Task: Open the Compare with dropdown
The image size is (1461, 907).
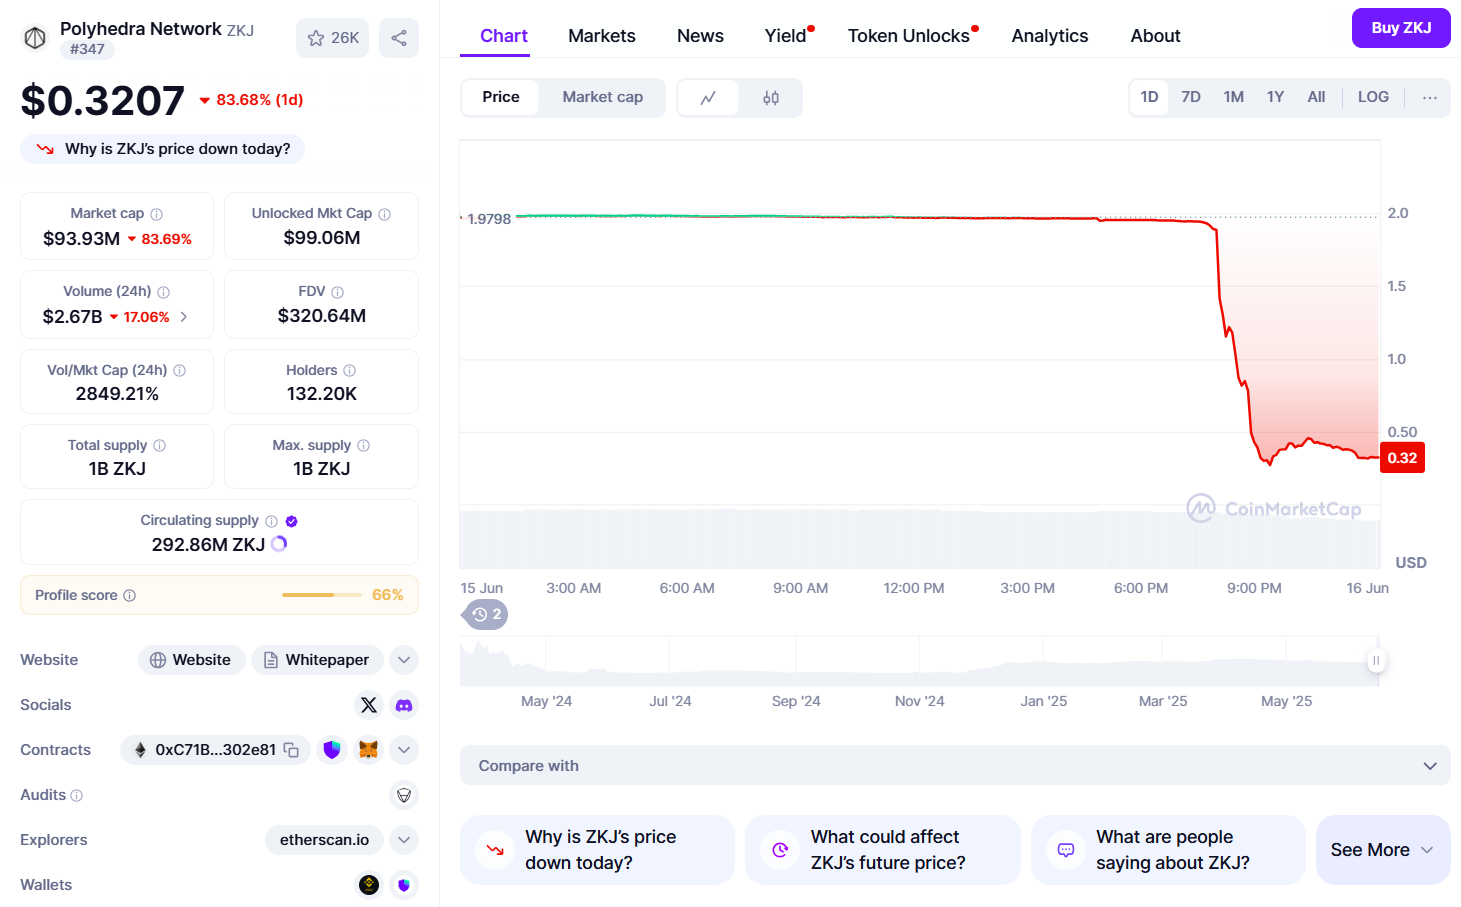Action: coord(953,765)
